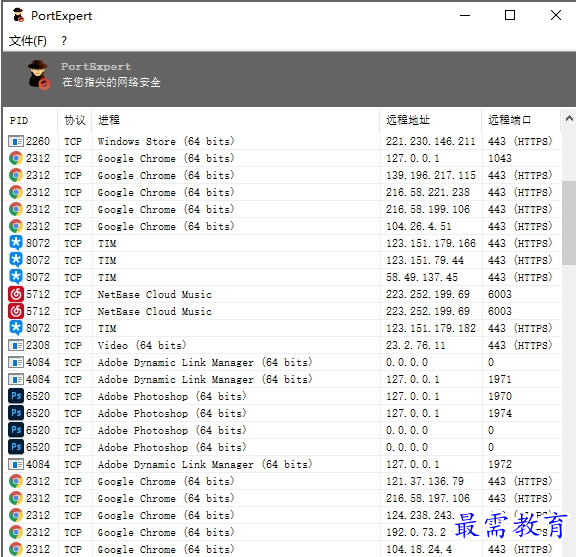
Task: Select remote port 1043 cell
Action: coord(500,158)
